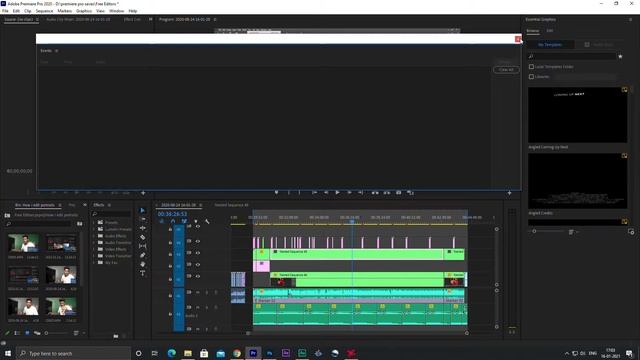Select the Track Select Forward tool
Image resolution: width=640 pixels, height=360 pixels.
point(142,220)
